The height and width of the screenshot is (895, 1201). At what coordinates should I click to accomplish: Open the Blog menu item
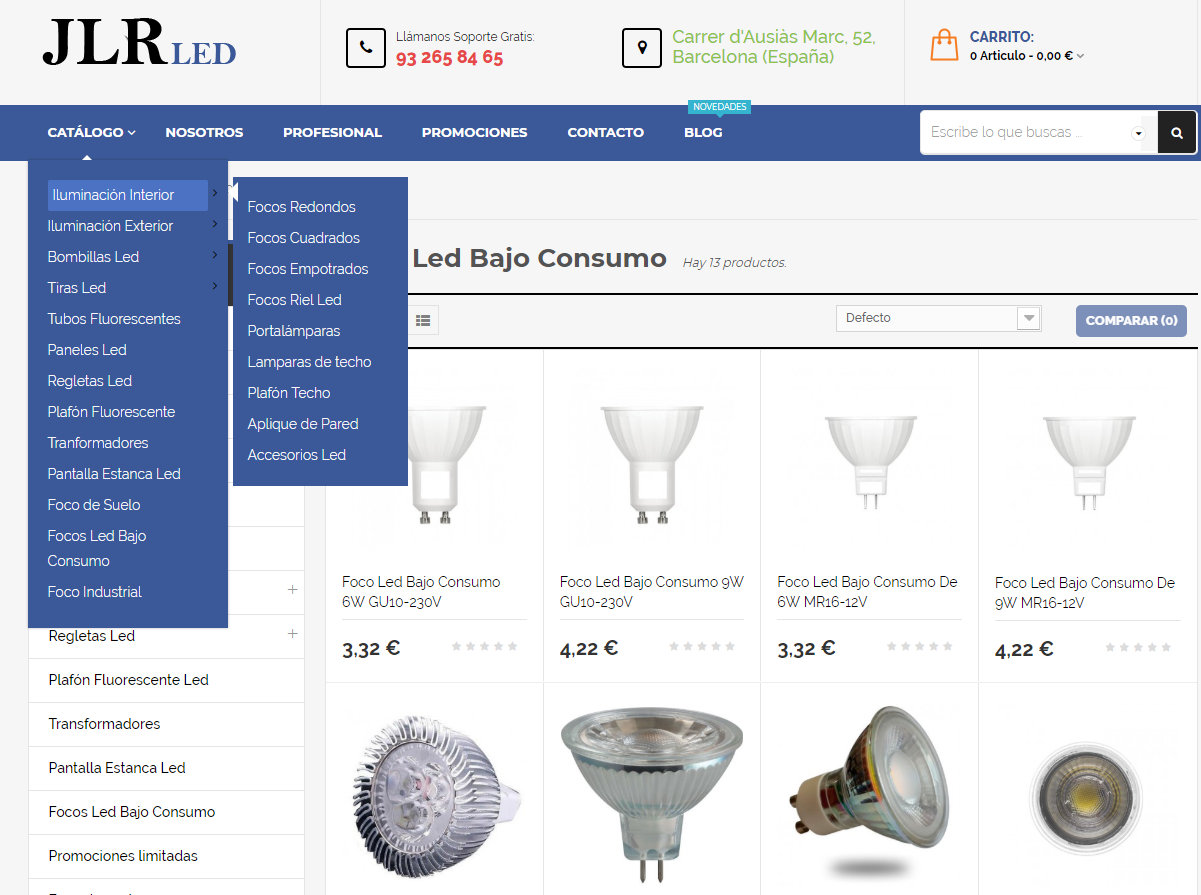[703, 132]
